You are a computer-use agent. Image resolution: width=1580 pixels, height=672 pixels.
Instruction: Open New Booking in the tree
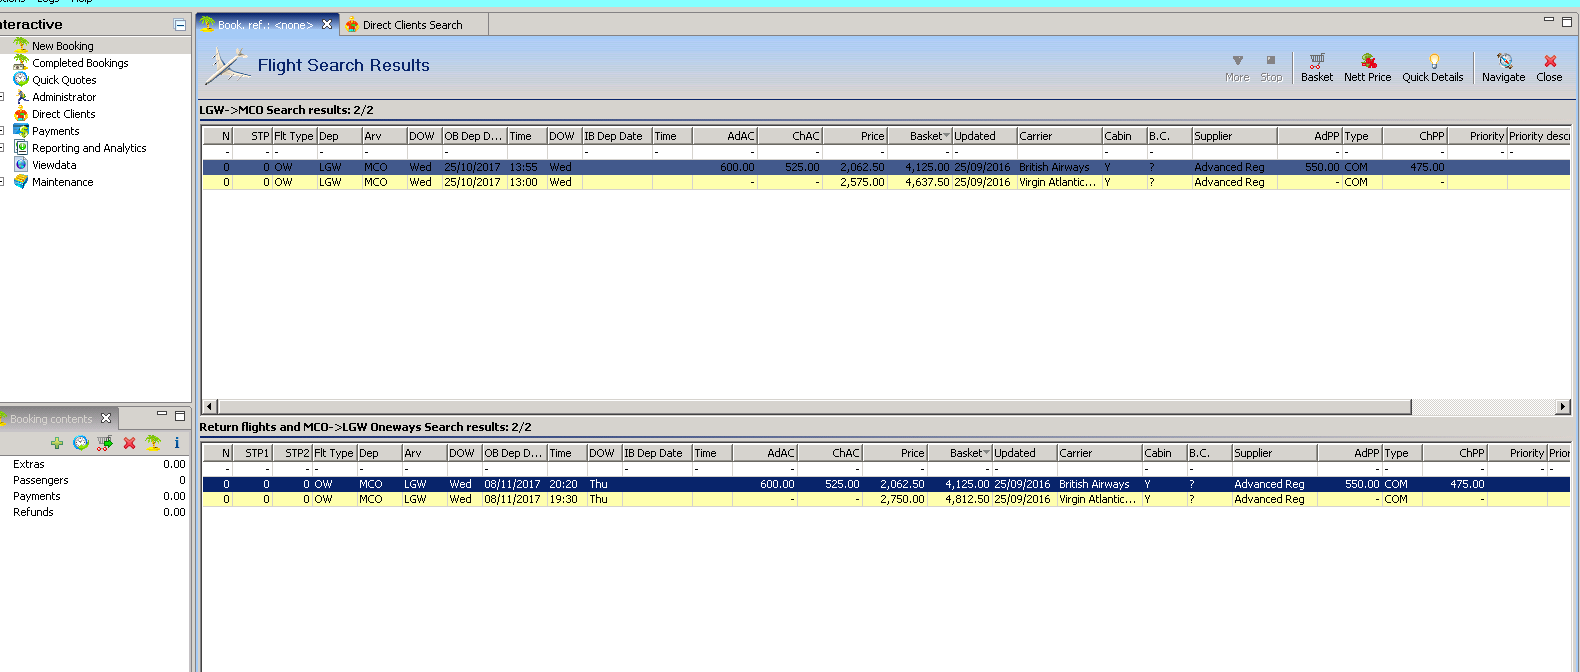pyautogui.click(x=62, y=46)
